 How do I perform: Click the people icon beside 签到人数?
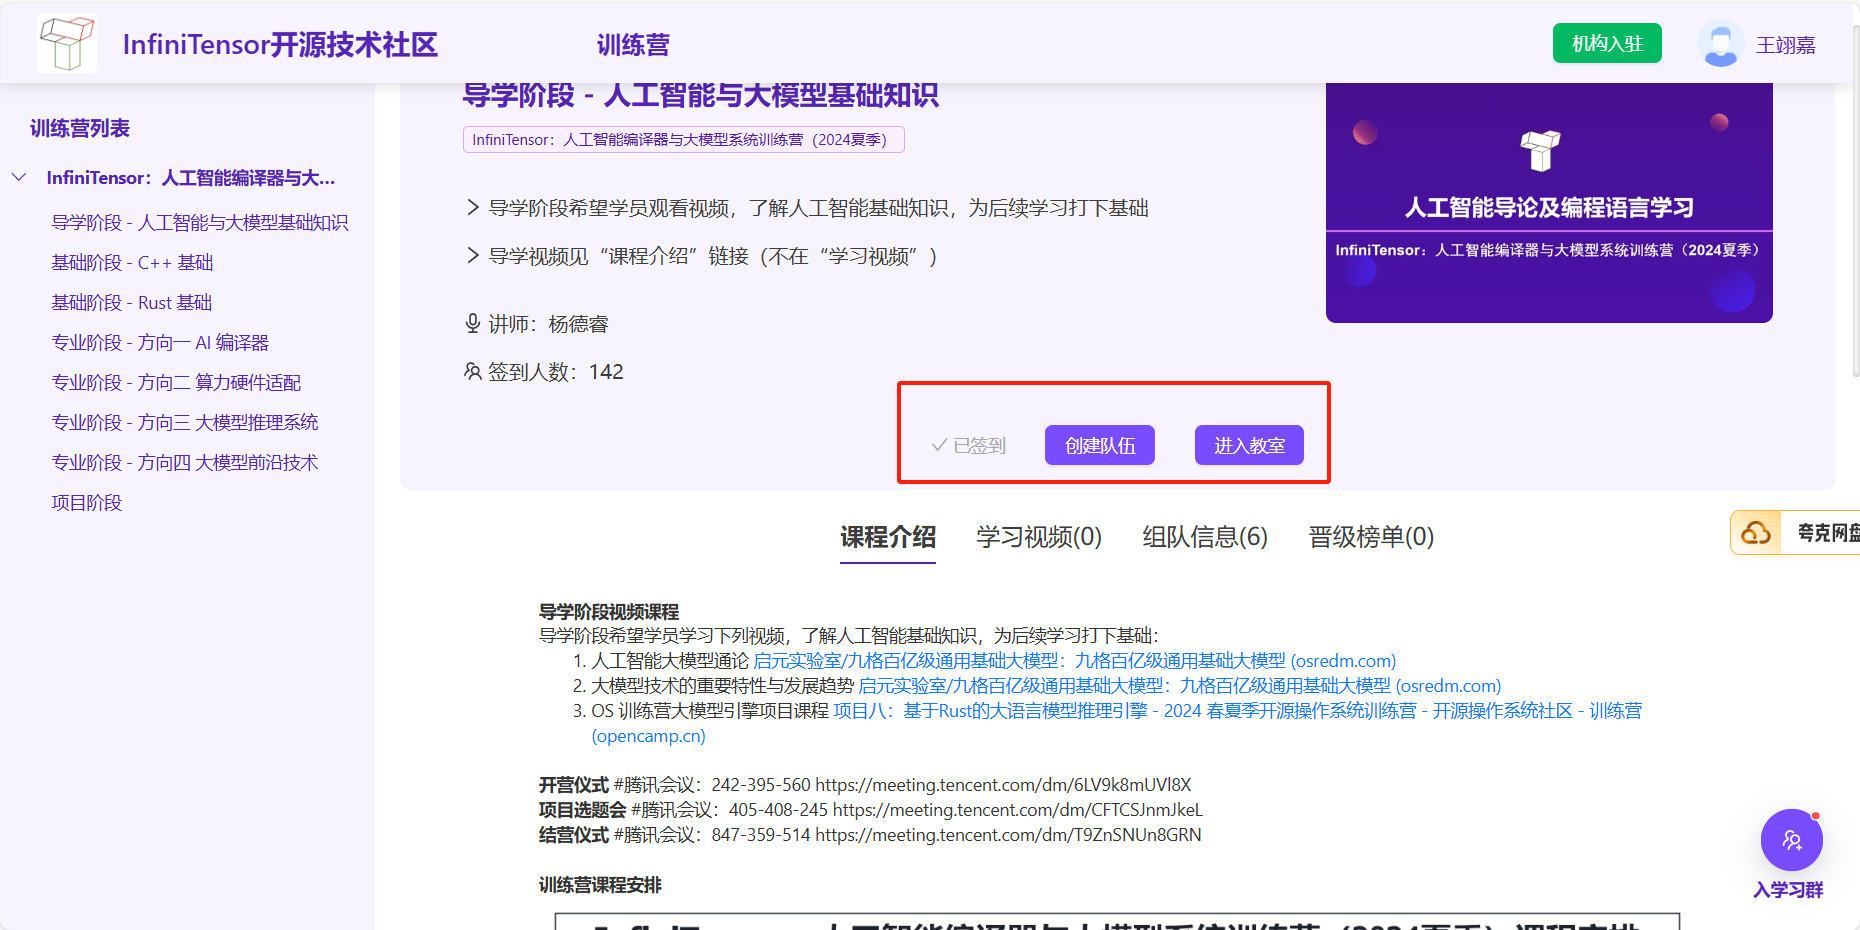[471, 370]
